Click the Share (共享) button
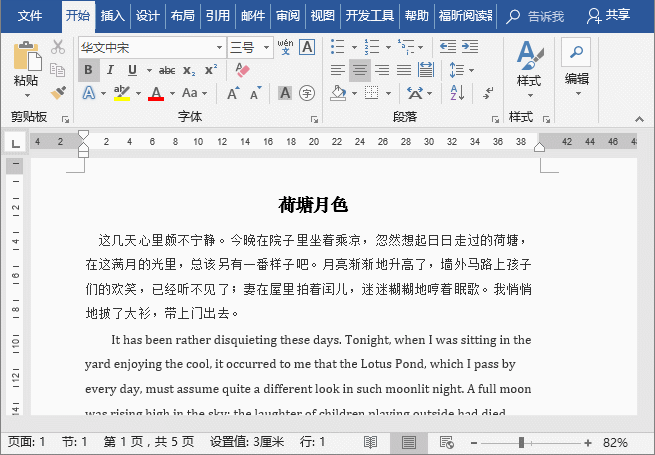This screenshot has width=655, height=455. coord(609,15)
